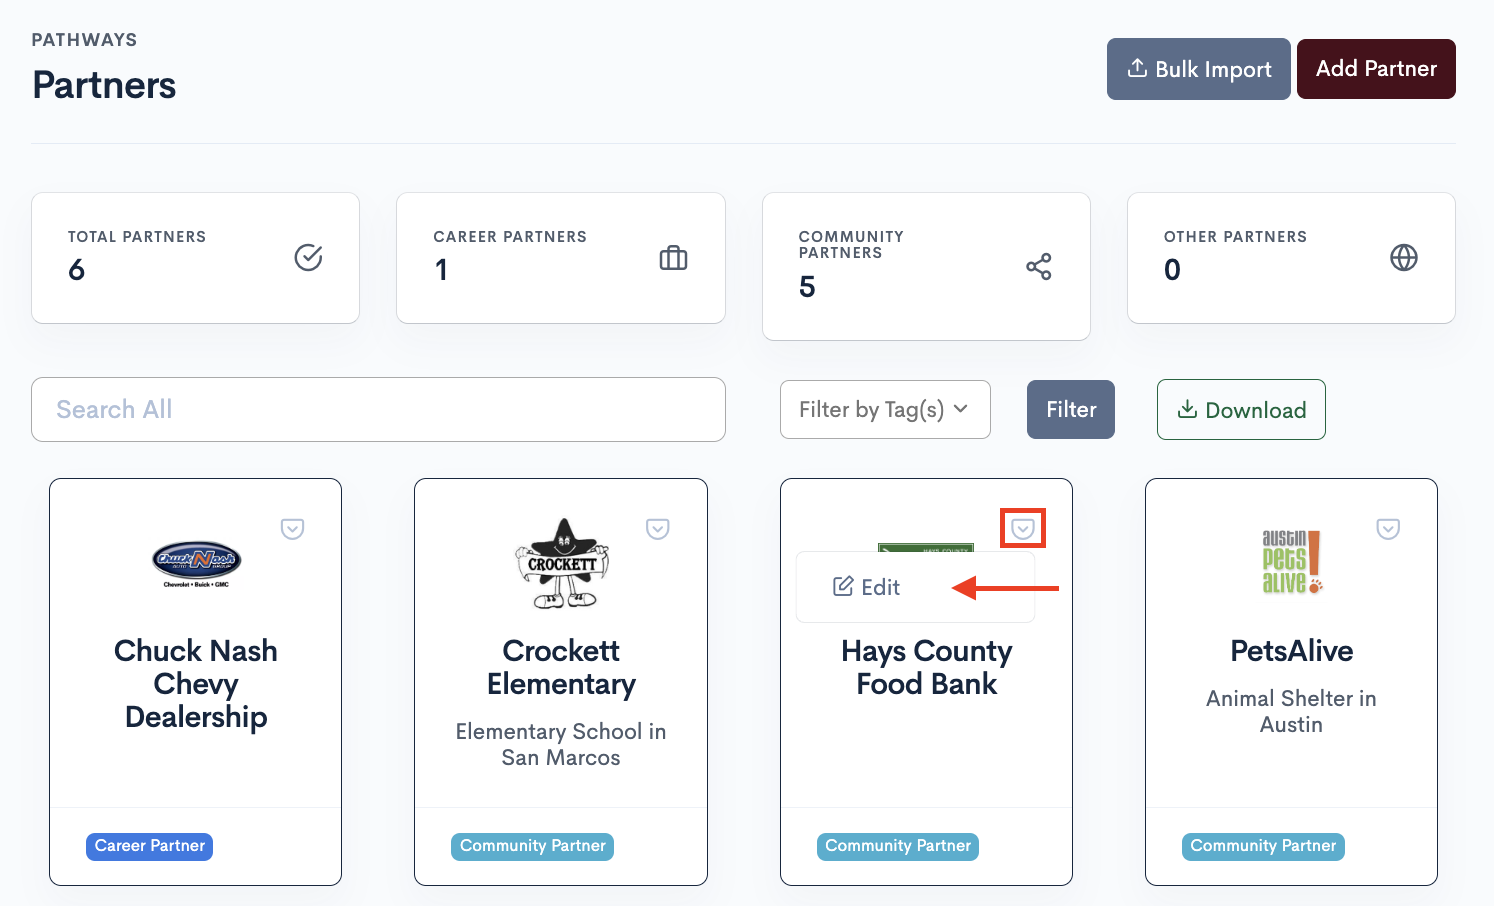Click the Bulk Import button

click(1198, 69)
